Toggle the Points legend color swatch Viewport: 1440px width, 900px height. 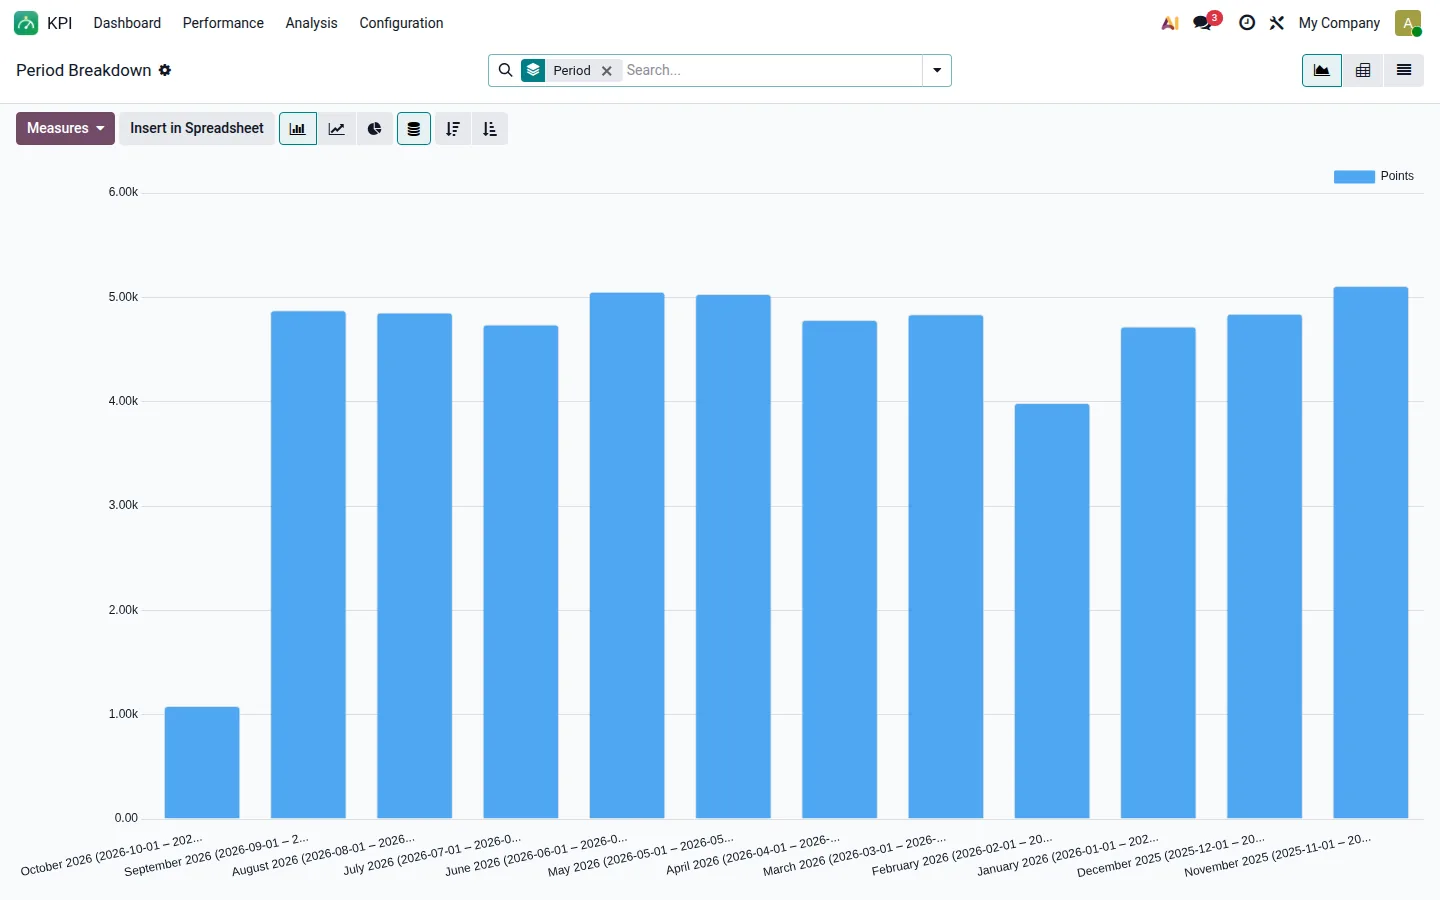[x=1354, y=177]
